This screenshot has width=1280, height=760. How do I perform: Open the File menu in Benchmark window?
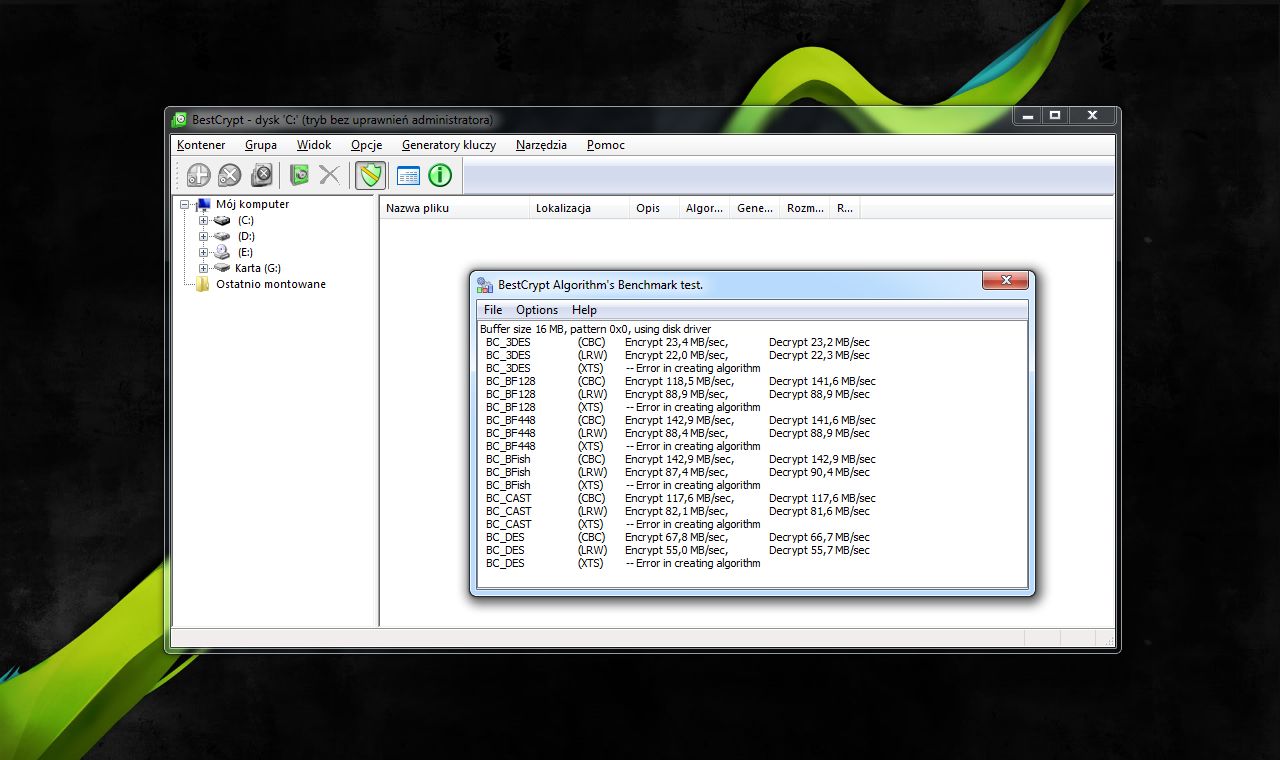click(x=493, y=310)
